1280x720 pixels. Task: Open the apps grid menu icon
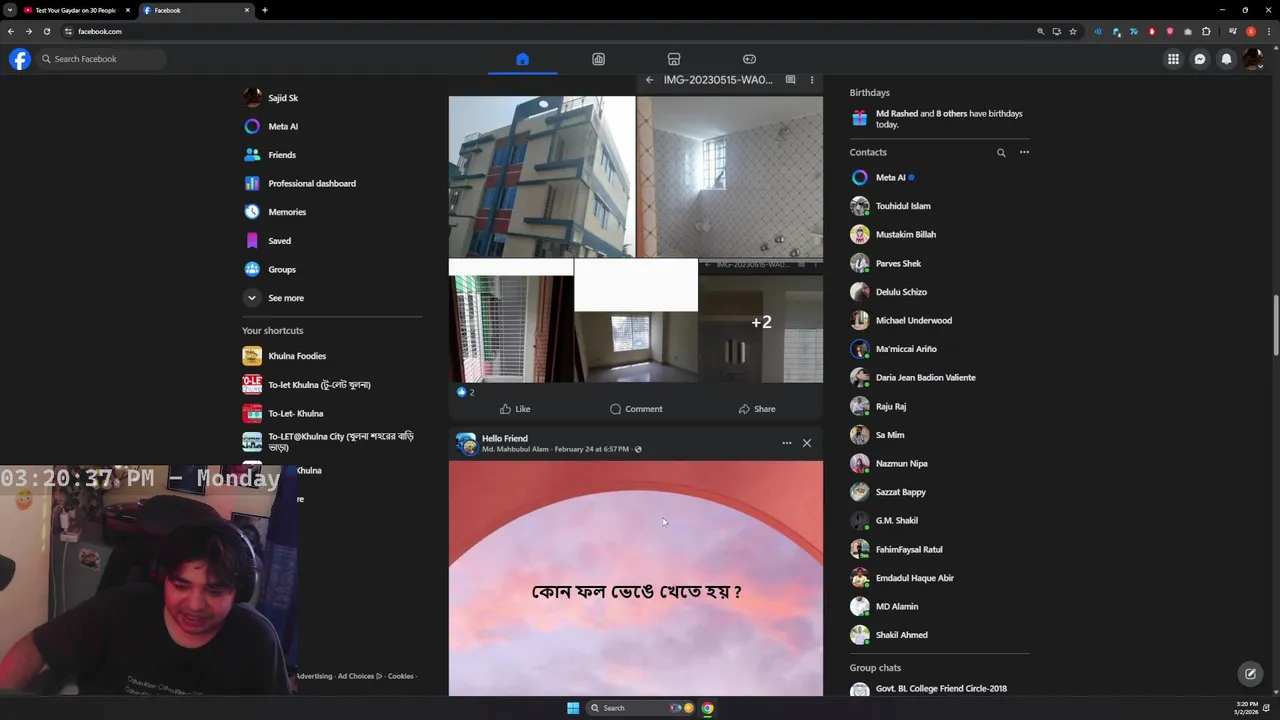click(x=1173, y=59)
